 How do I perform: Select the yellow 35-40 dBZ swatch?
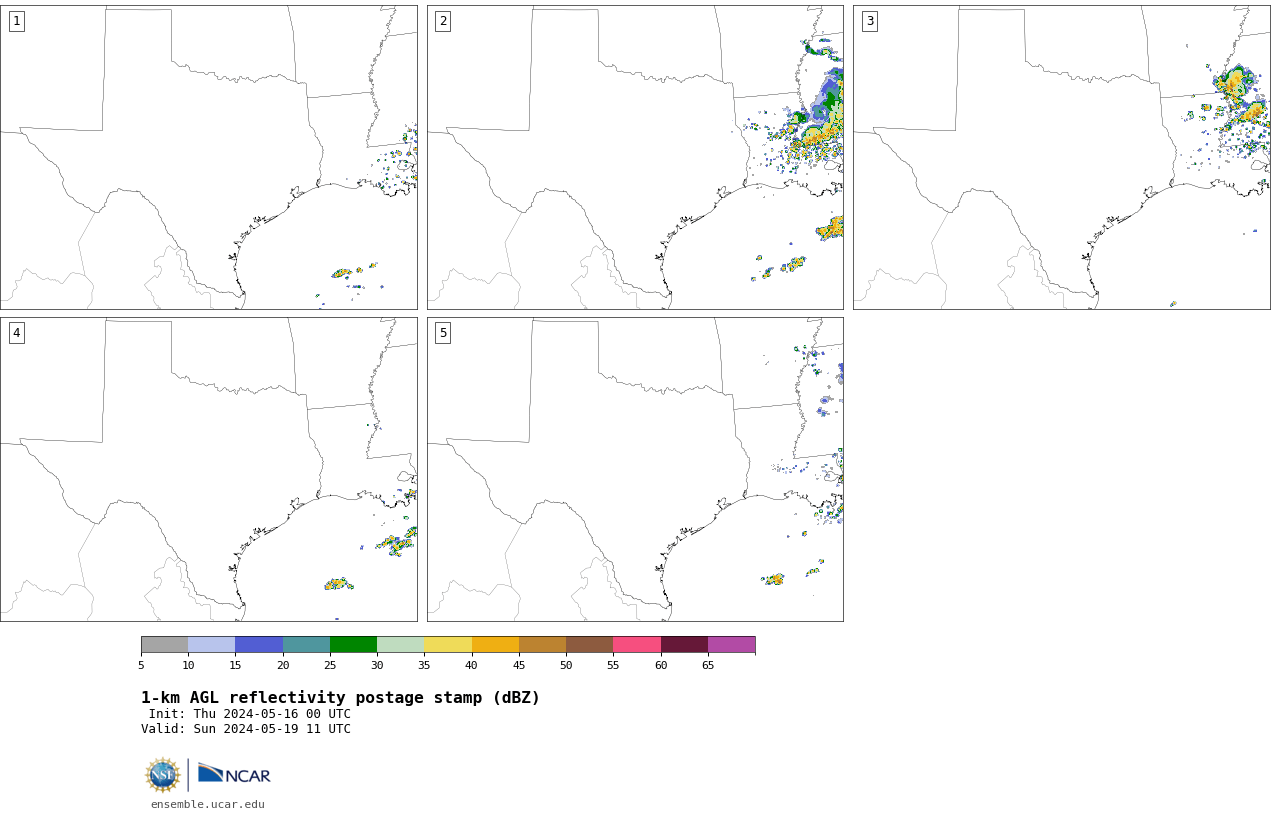(x=448, y=645)
